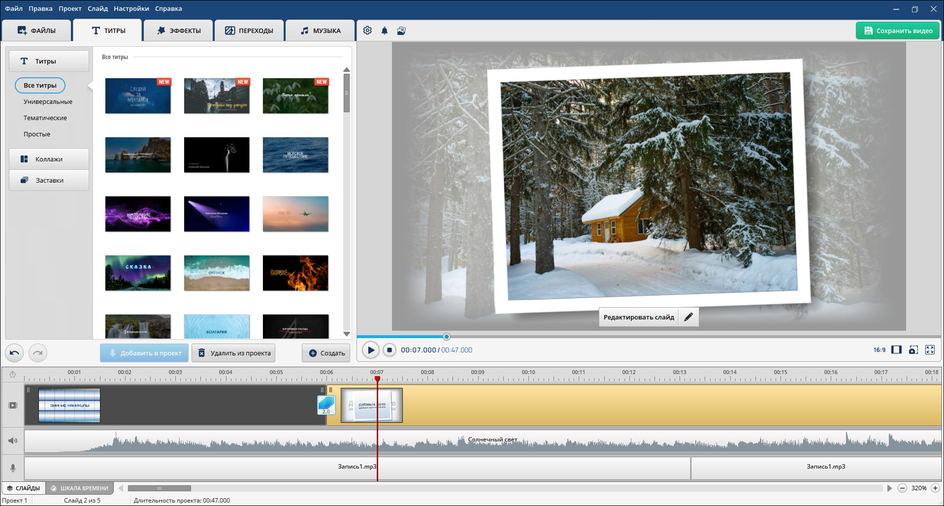Stop the preview playback
Screen dimensions: 944x506
[x=390, y=350]
